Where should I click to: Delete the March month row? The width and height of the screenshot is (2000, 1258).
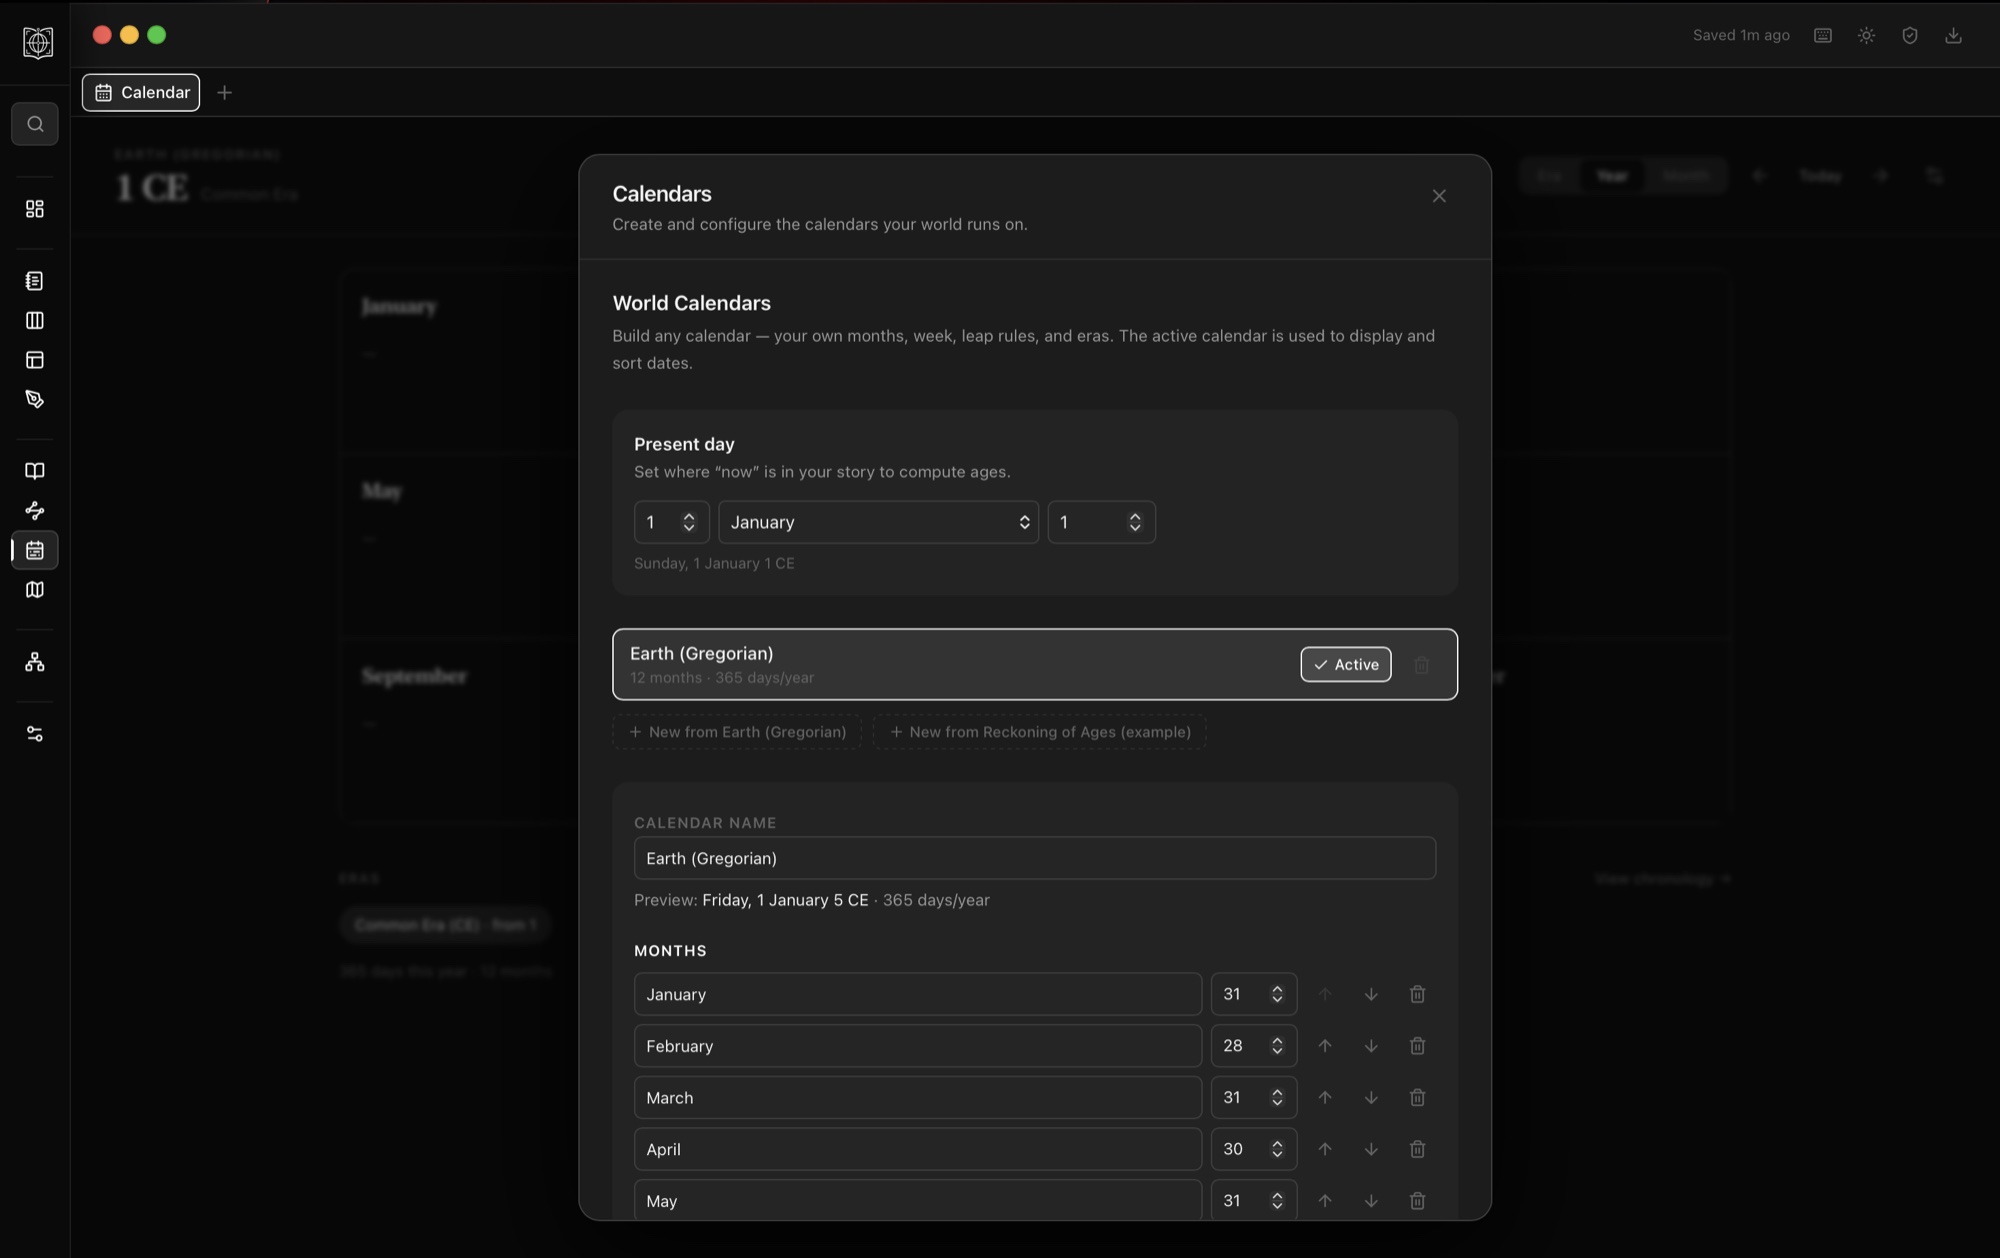1417,1097
